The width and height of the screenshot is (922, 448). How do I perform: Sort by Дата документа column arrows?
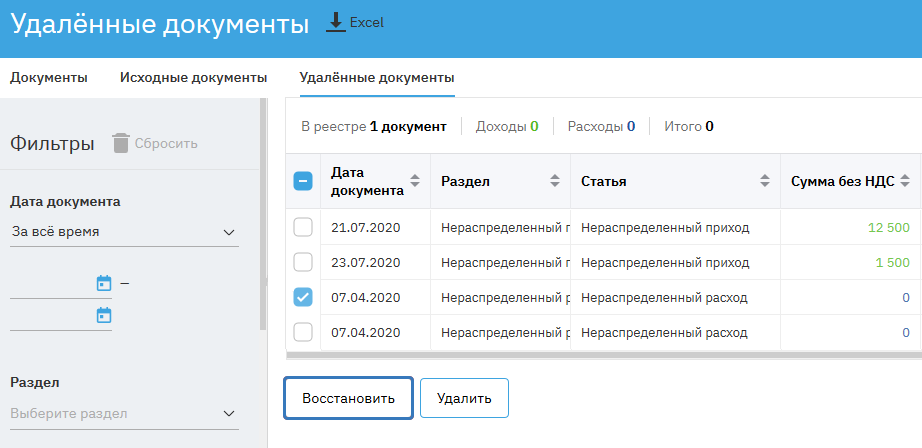pyautogui.click(x=415, y=182)
